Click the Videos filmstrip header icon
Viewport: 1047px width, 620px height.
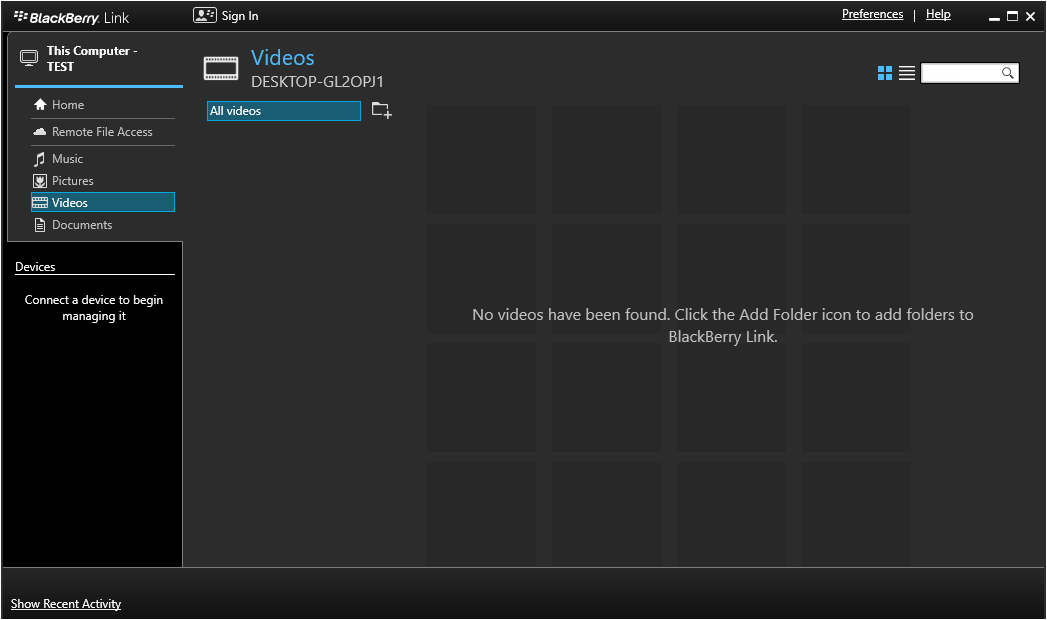pos(221,68)
